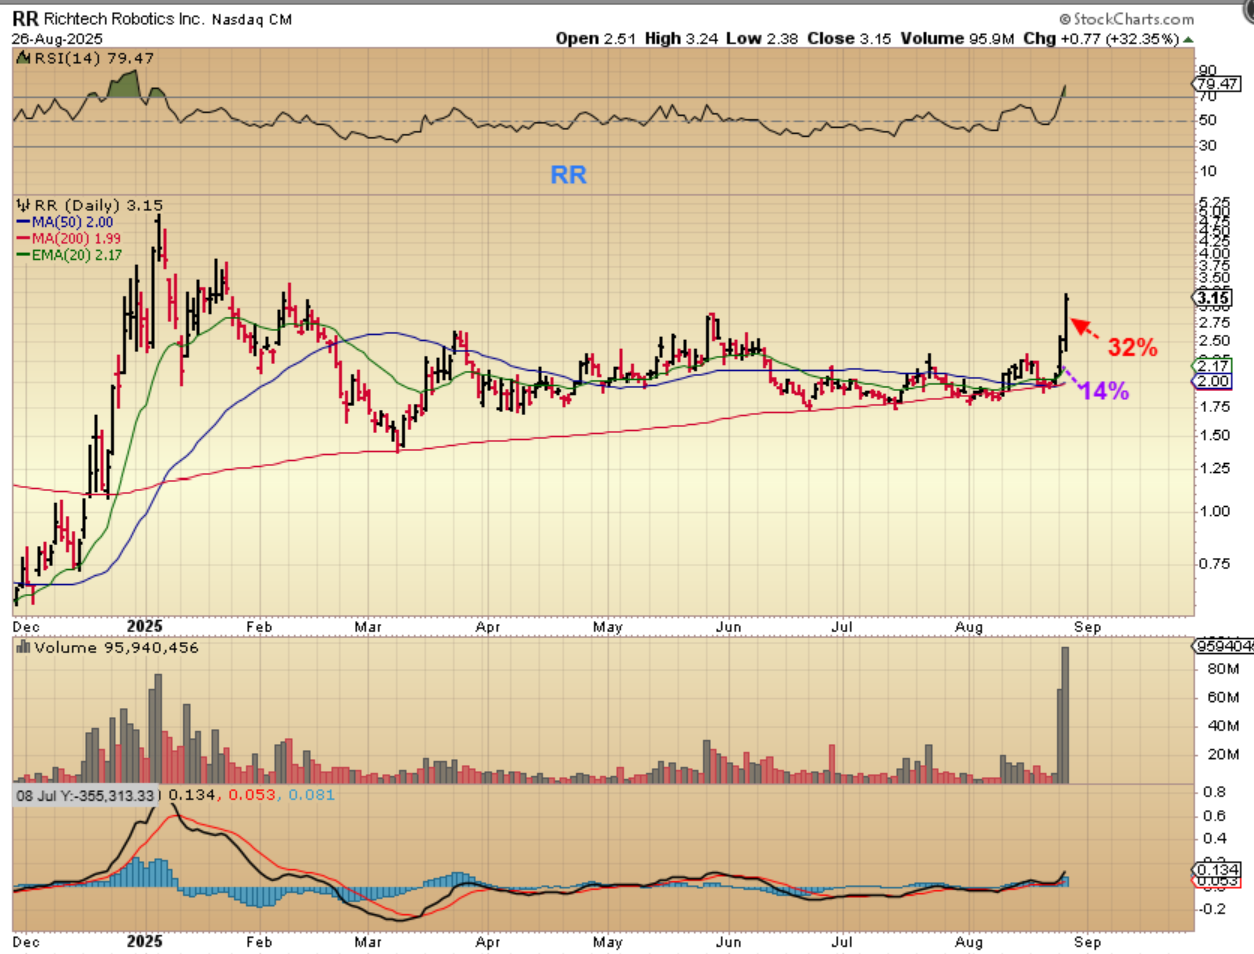
Task: Click the Volume 95,940,456 panel label
Action: pyautogui.click(x=116, y=647)
